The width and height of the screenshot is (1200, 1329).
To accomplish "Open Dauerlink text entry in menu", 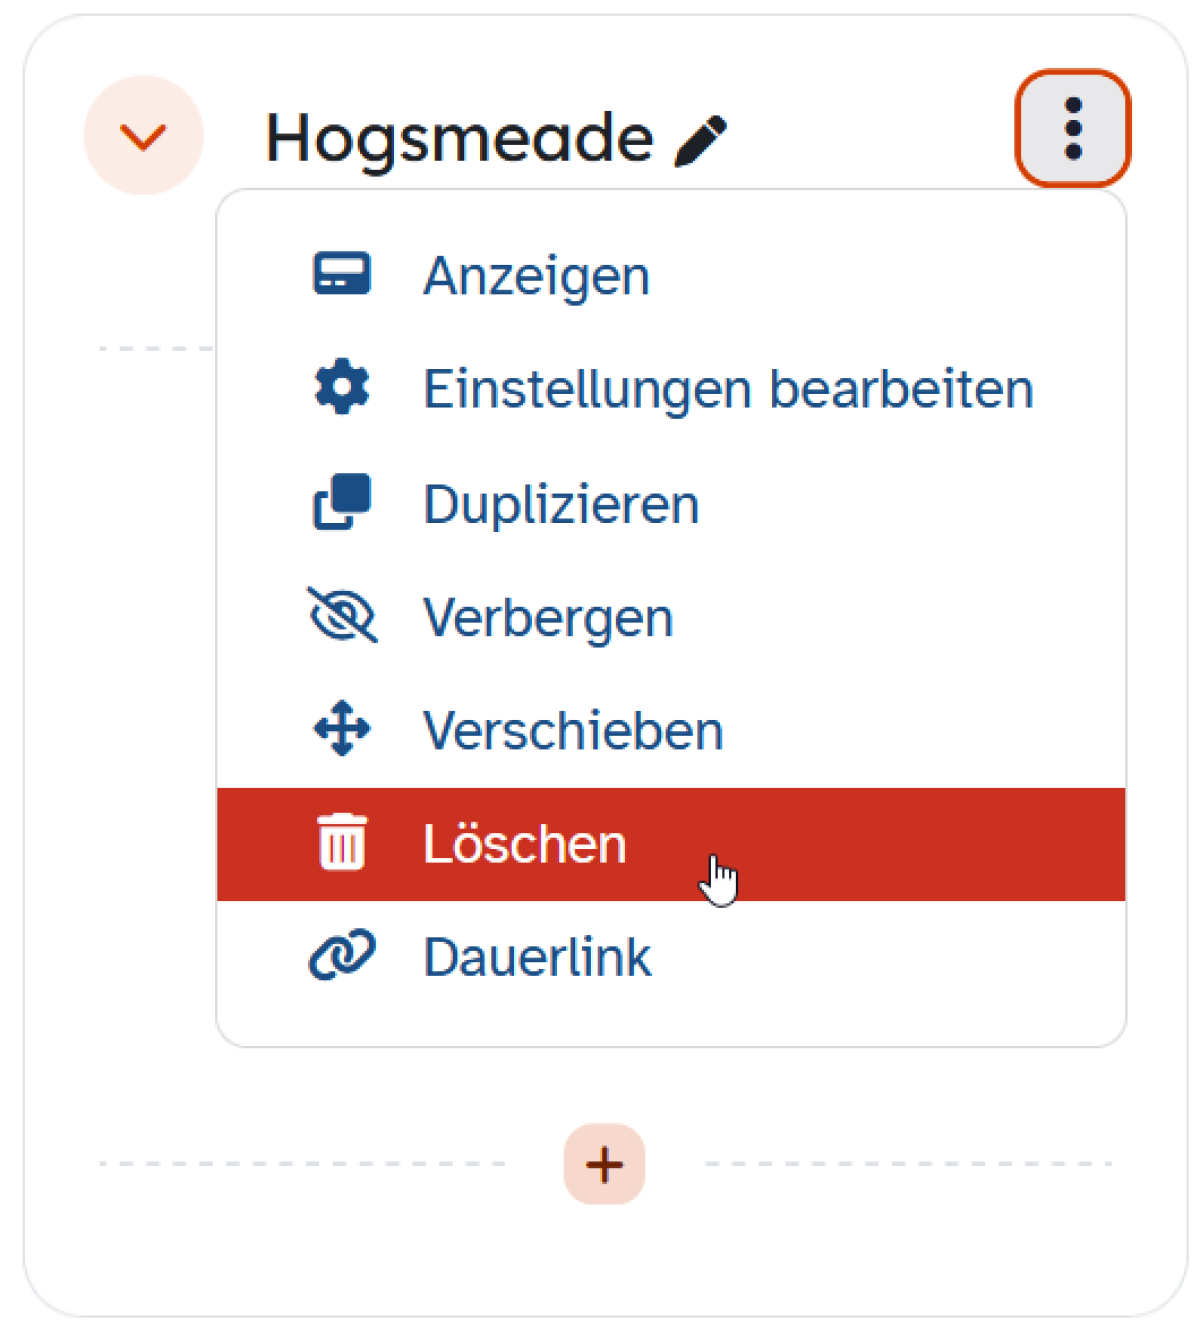I will coord(537,957).
